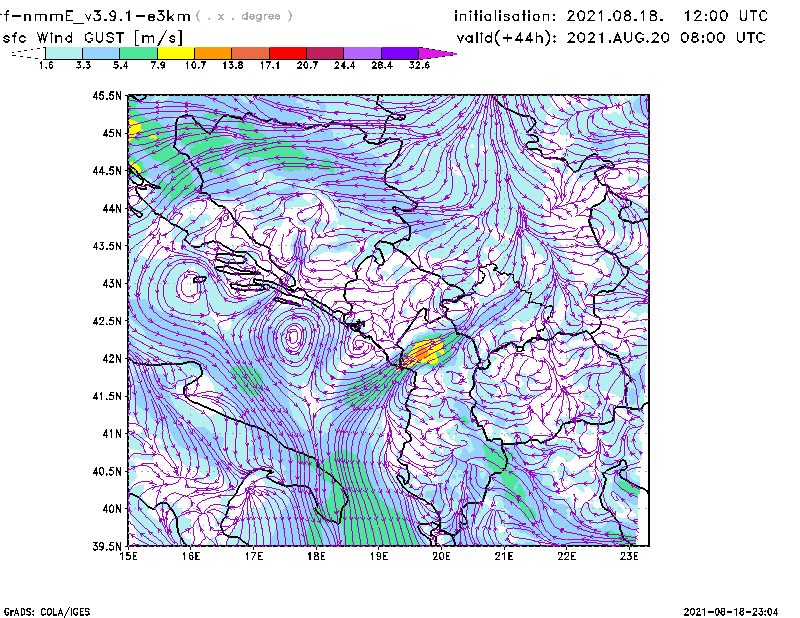Click the large vortex center near 42.3N 17.6E
Image resolution: width=800 pixels, height=618 pixels.
pos(293,338)
